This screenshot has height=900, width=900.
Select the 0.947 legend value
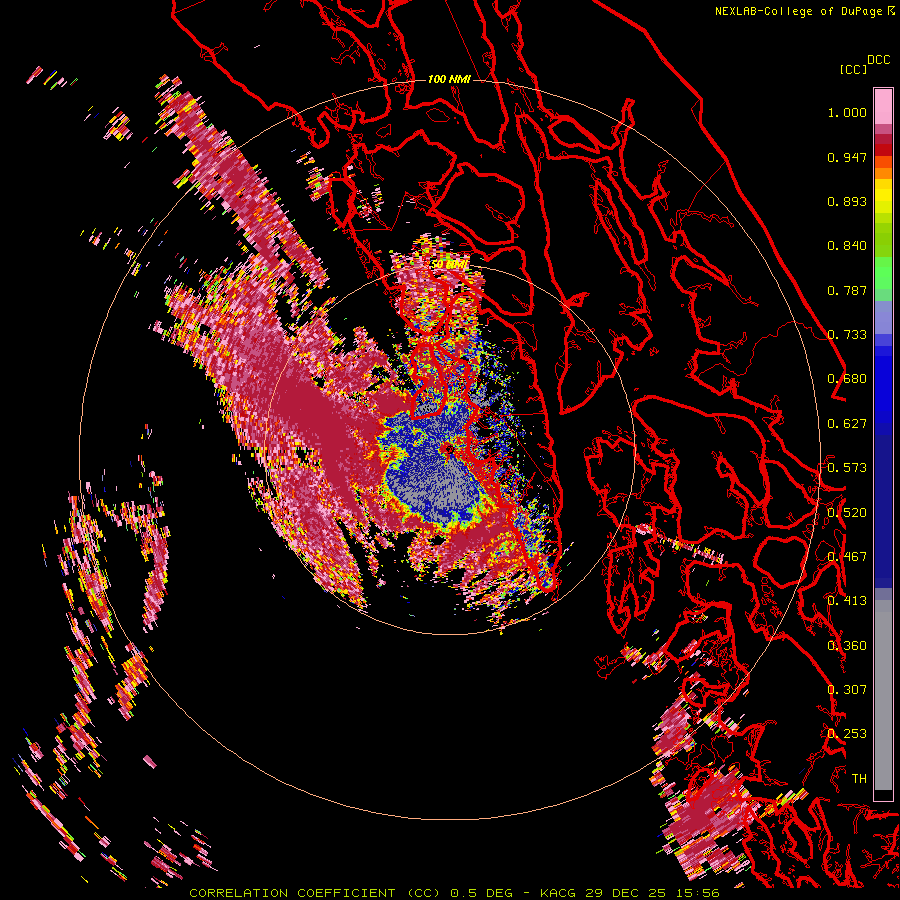pyautogui.click(x=847, y=157)
